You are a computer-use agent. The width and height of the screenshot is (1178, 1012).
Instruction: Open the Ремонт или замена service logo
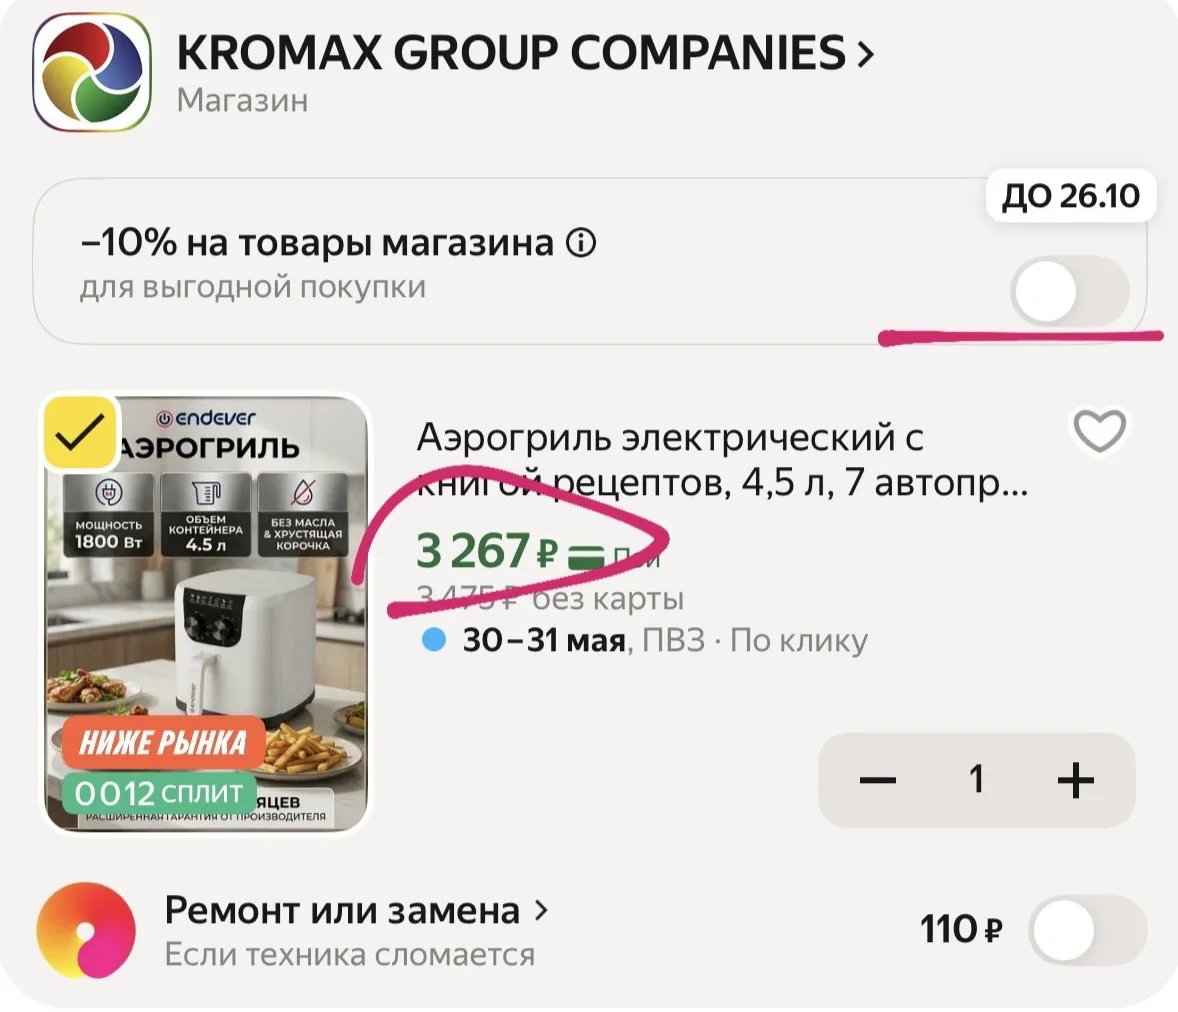[86, 930]
